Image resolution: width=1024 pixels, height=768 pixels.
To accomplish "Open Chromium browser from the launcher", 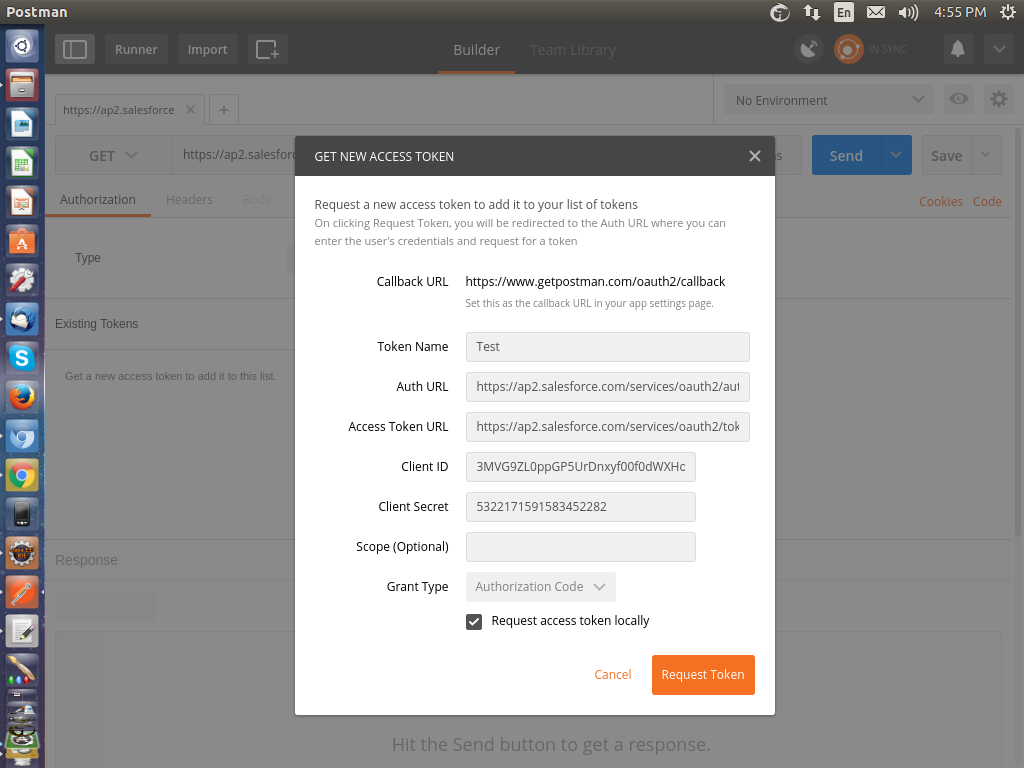I will 22,436.
